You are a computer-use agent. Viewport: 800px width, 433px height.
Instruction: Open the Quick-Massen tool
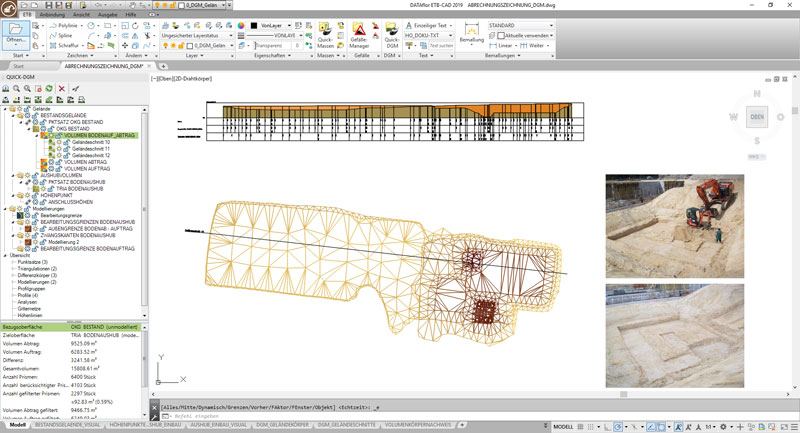pos(325,35)
